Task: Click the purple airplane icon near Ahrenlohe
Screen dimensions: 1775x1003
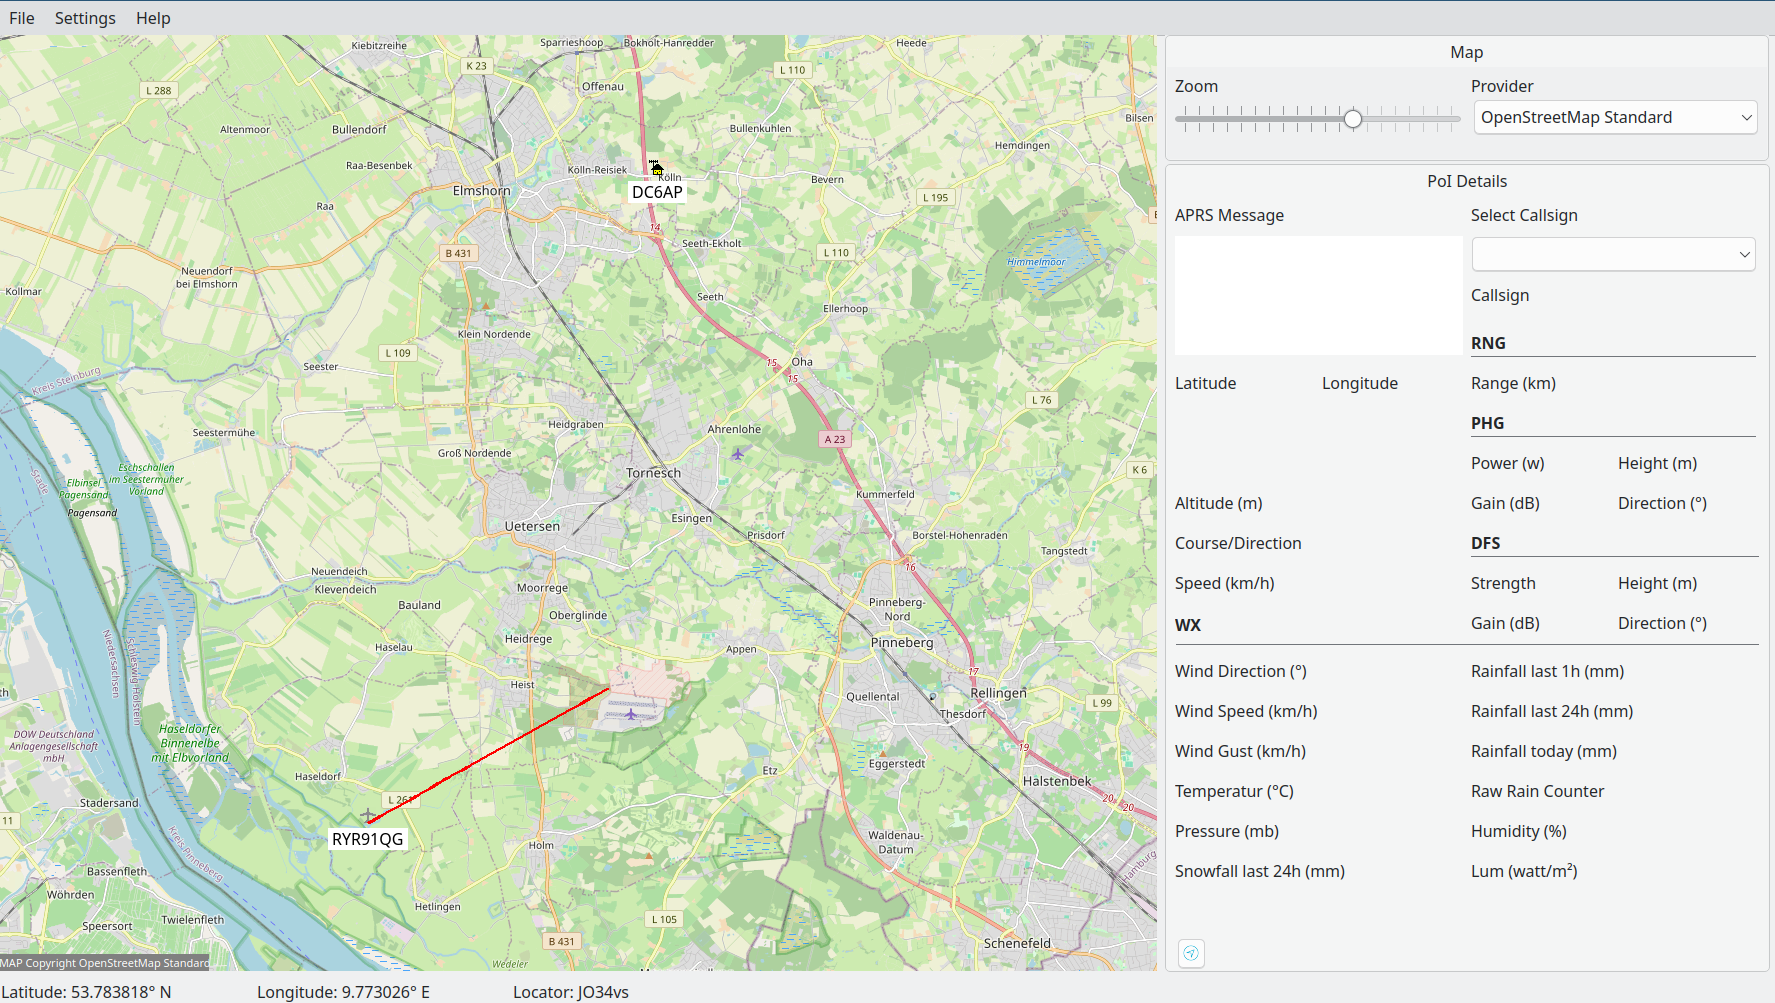Action: [737, 455]
